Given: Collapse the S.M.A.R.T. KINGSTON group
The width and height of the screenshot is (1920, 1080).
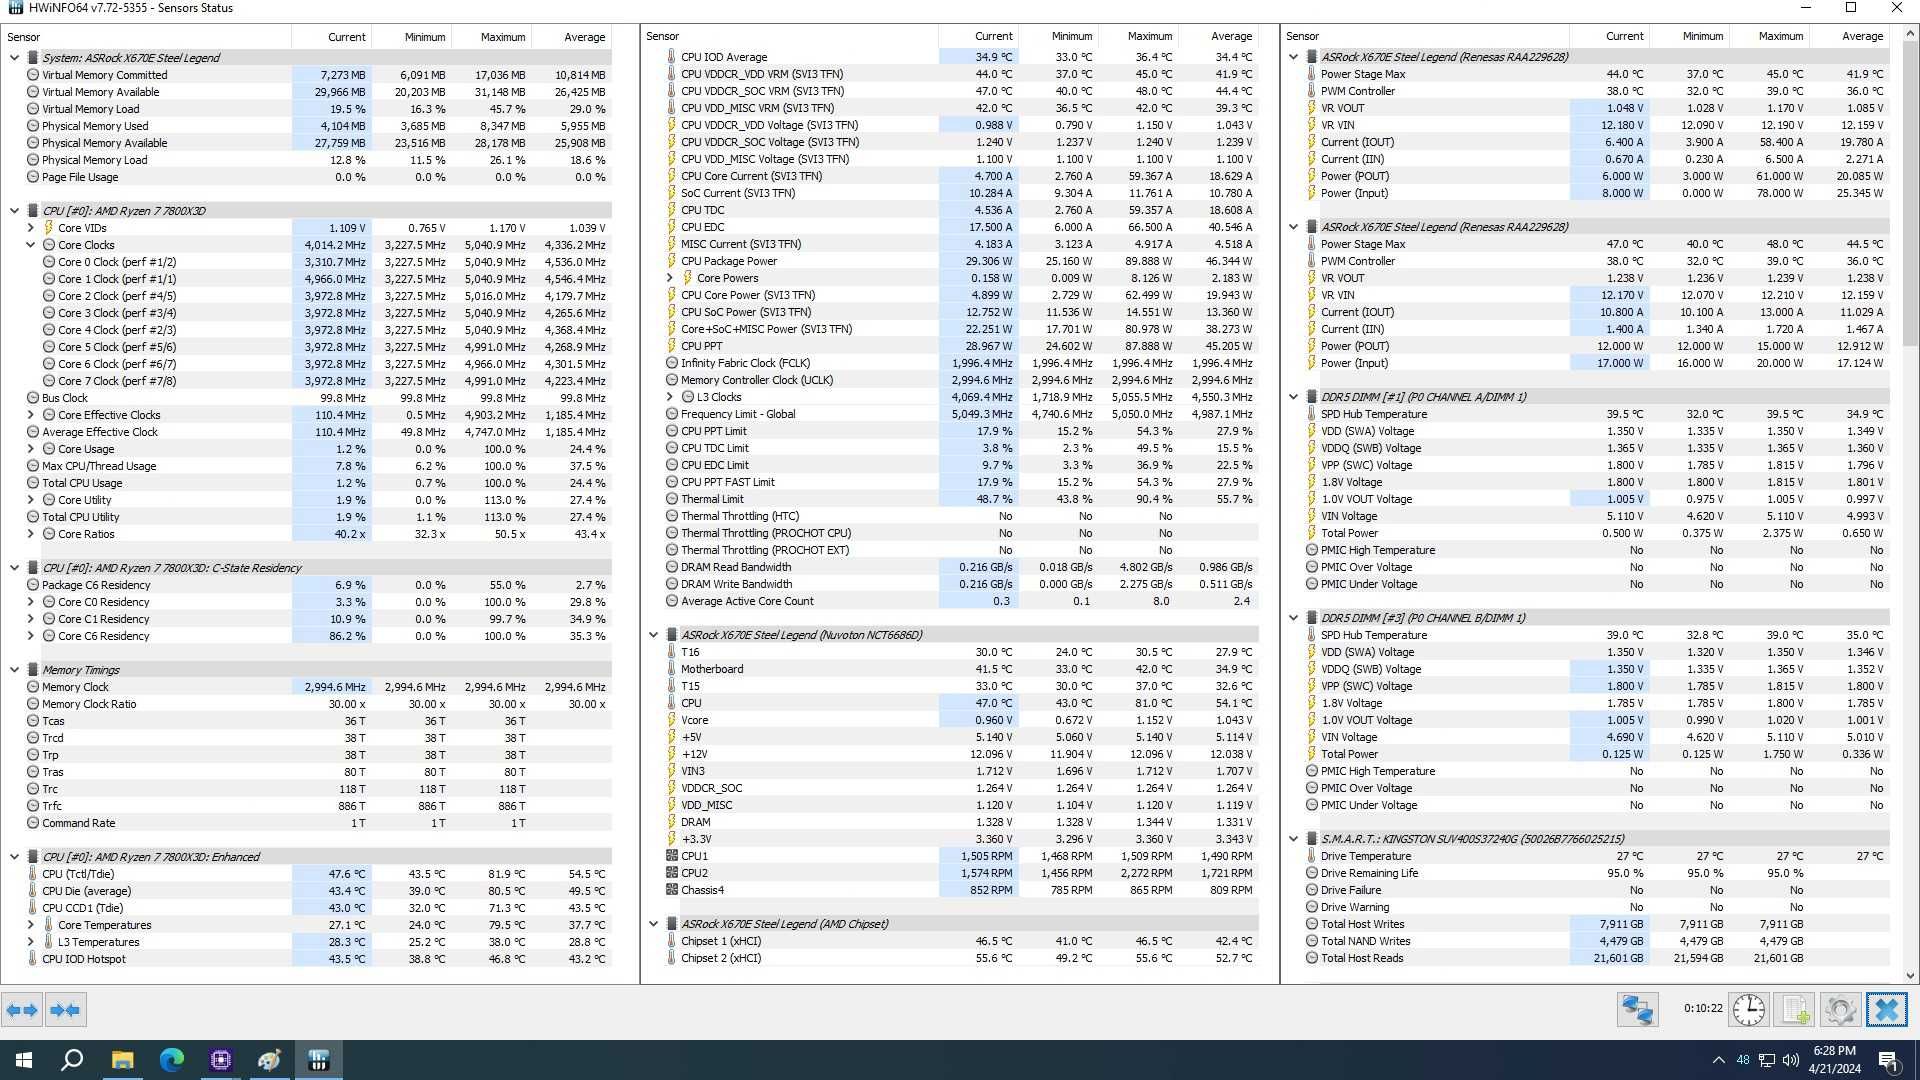Looking at the screenshot, I should 1293,839.
